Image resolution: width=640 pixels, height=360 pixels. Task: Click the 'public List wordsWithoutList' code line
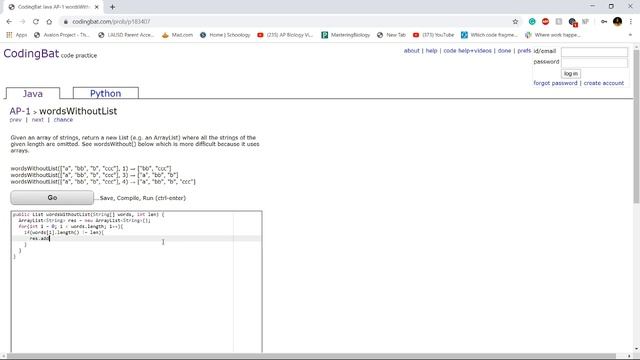(89, 214)
